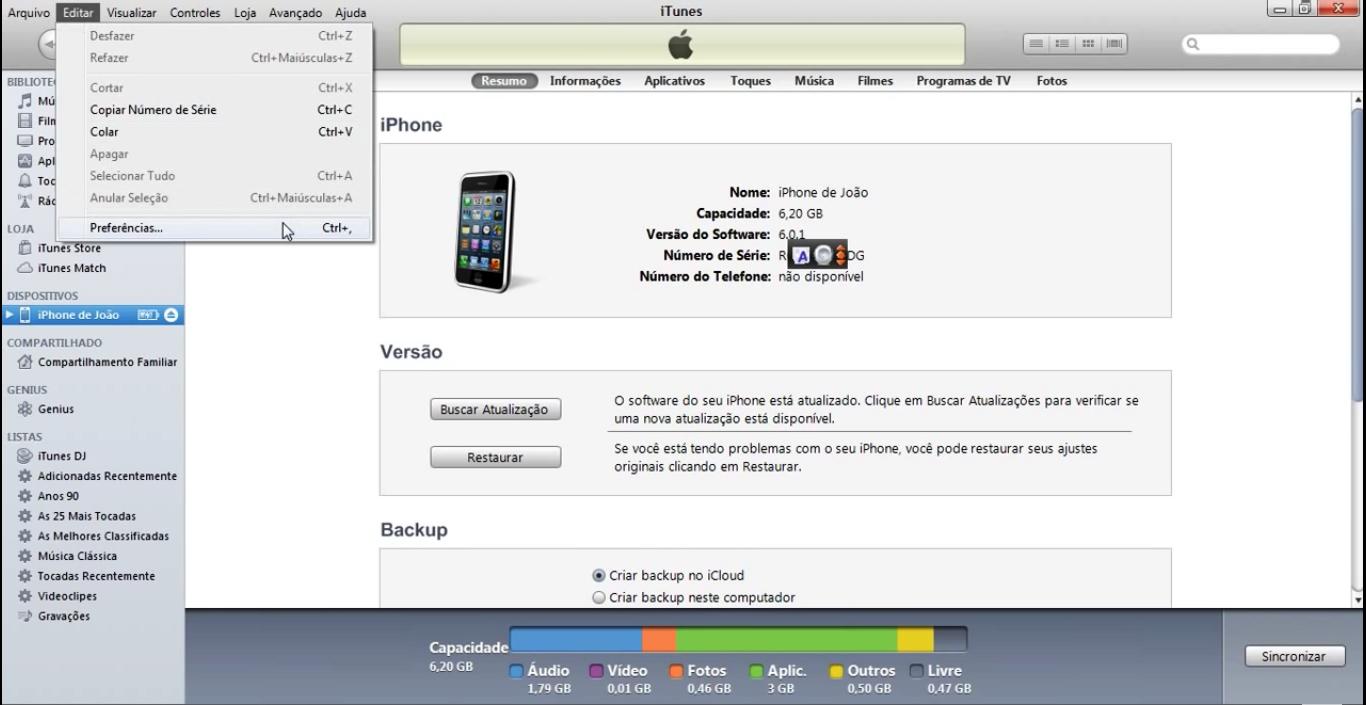Screen dimensions: 1366x705
Task: Eject iPhone de João with eject icon
Action: point(171,315)
